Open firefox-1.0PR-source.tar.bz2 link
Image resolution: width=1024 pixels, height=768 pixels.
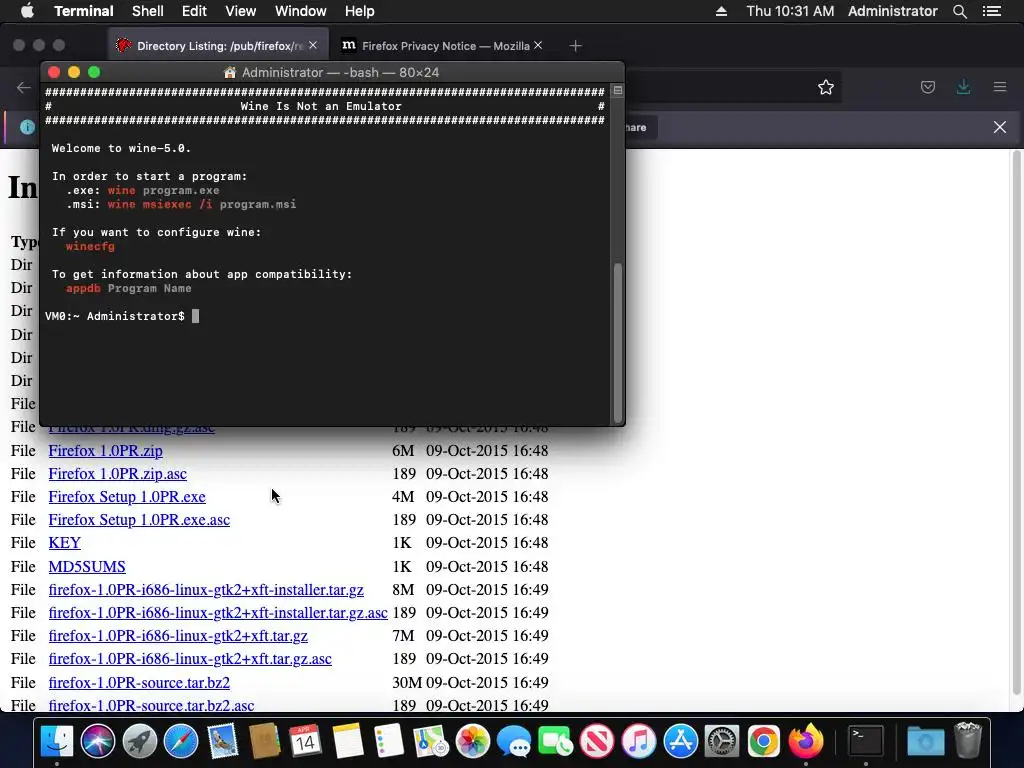tap(139, 682)
